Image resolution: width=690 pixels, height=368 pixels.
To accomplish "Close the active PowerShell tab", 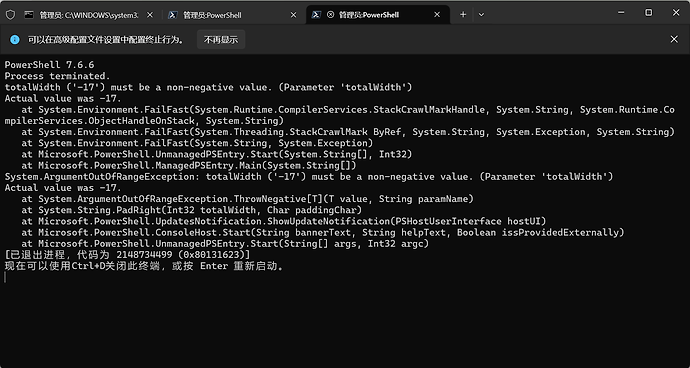I will [x=437, y=15].
